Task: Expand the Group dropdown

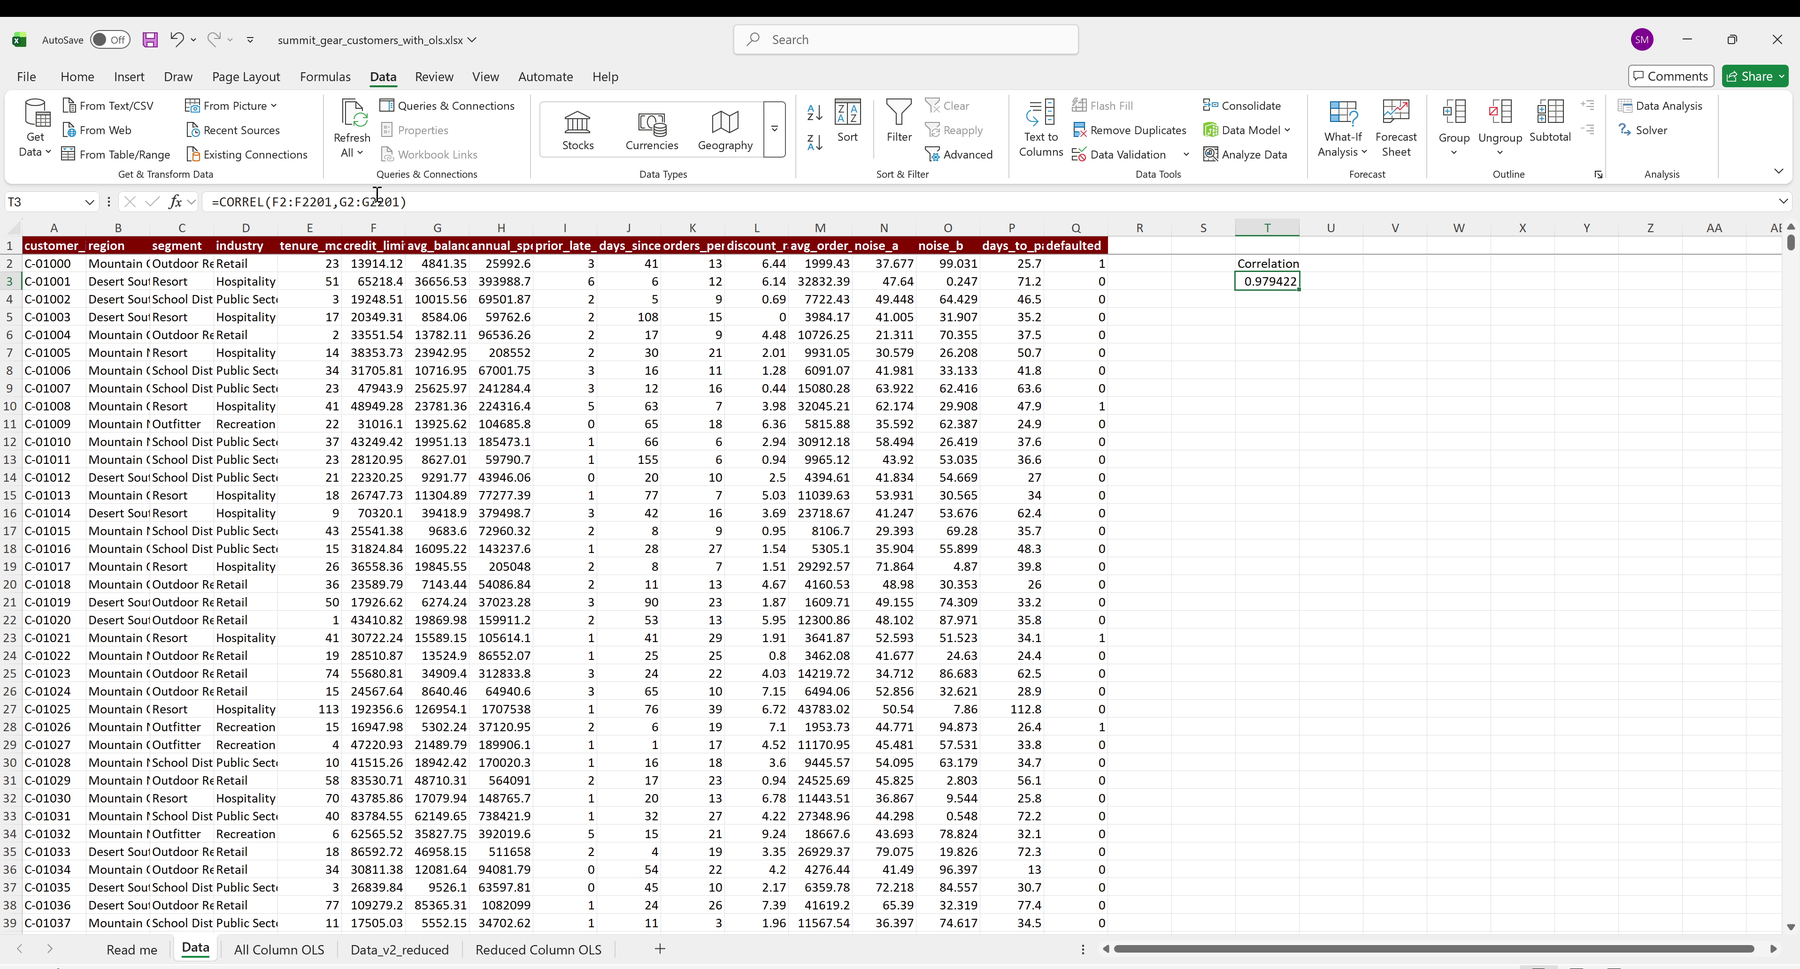Action: tap(1454, 152)
